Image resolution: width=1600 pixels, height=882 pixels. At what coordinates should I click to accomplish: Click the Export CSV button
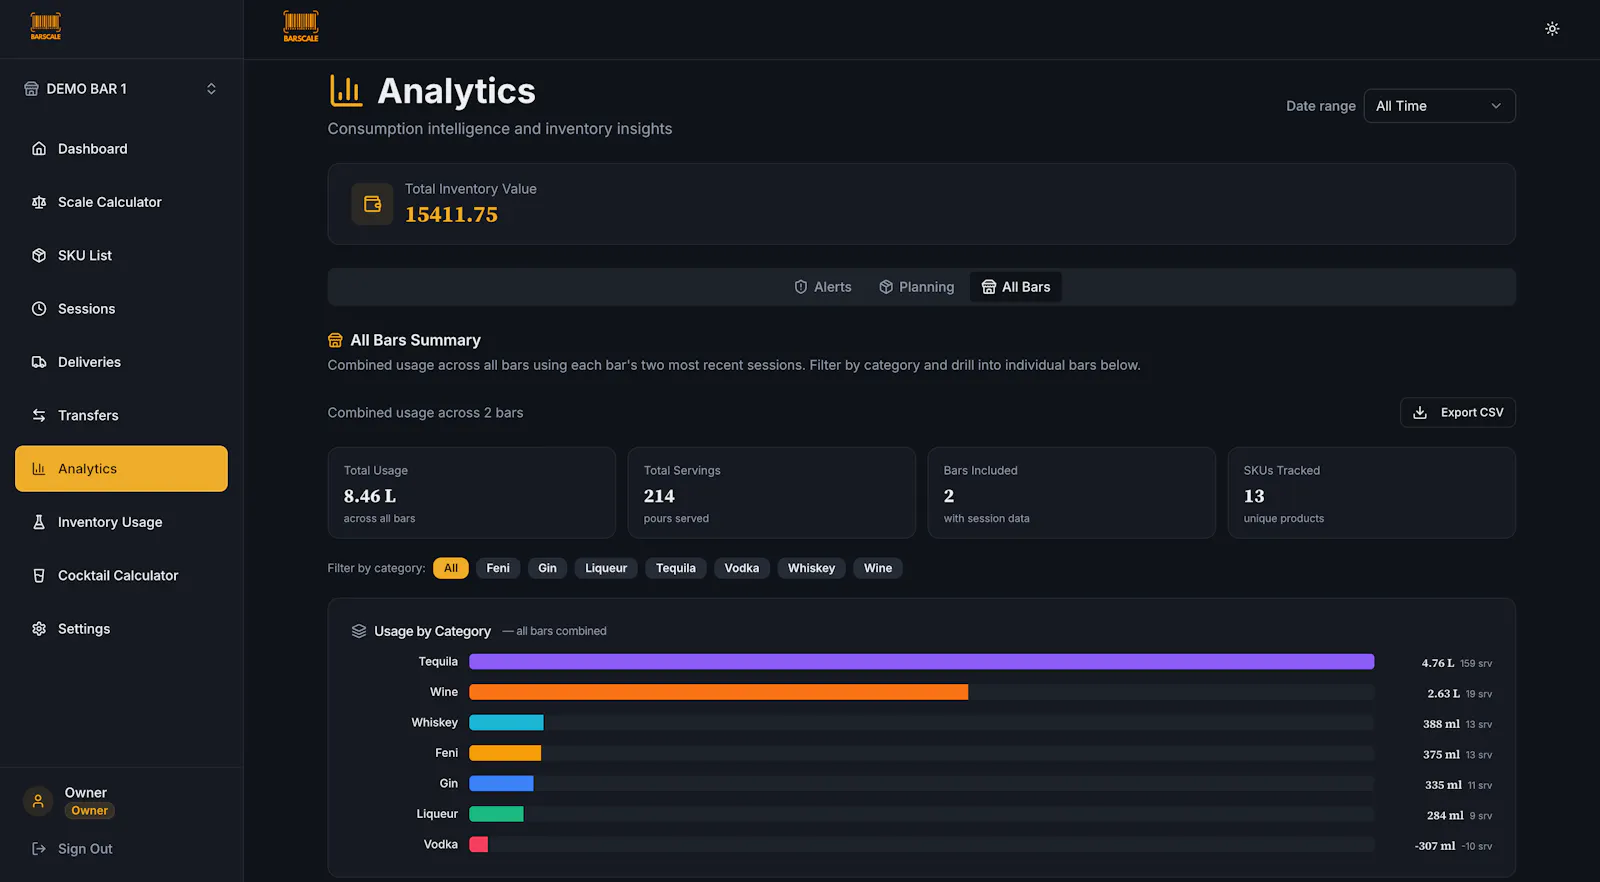click(x=1457, y=413)
